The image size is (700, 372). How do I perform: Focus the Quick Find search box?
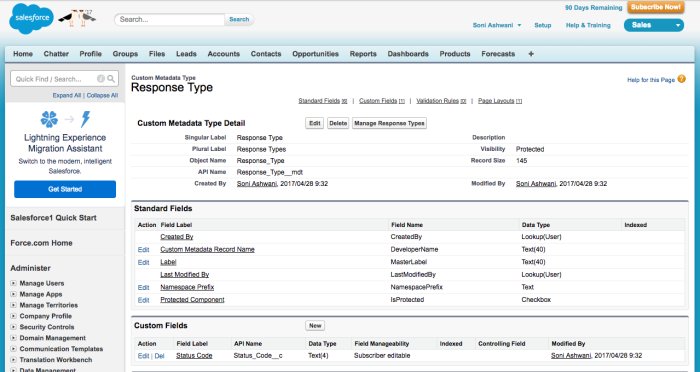[65, 79]
